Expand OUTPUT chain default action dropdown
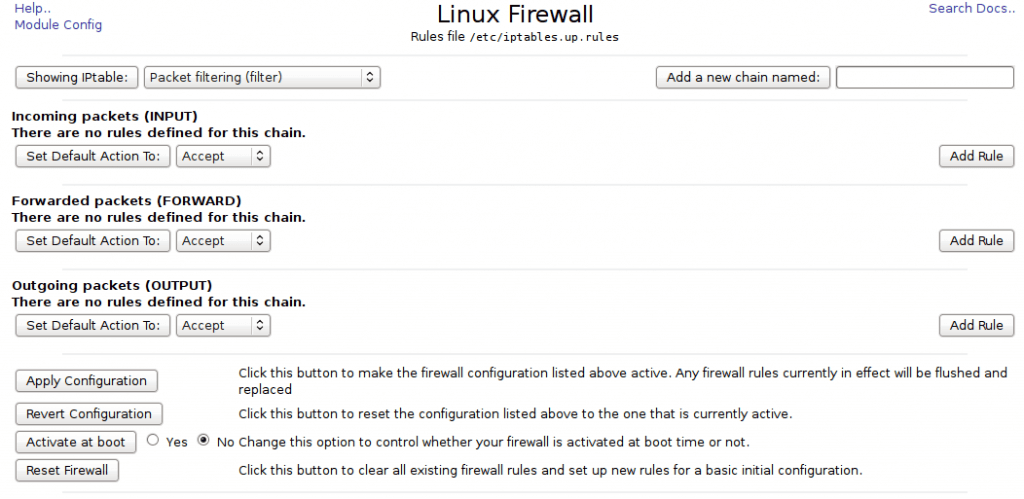Image resolution: width=1024 pixels, height=499 pixels. click(223, 325)
